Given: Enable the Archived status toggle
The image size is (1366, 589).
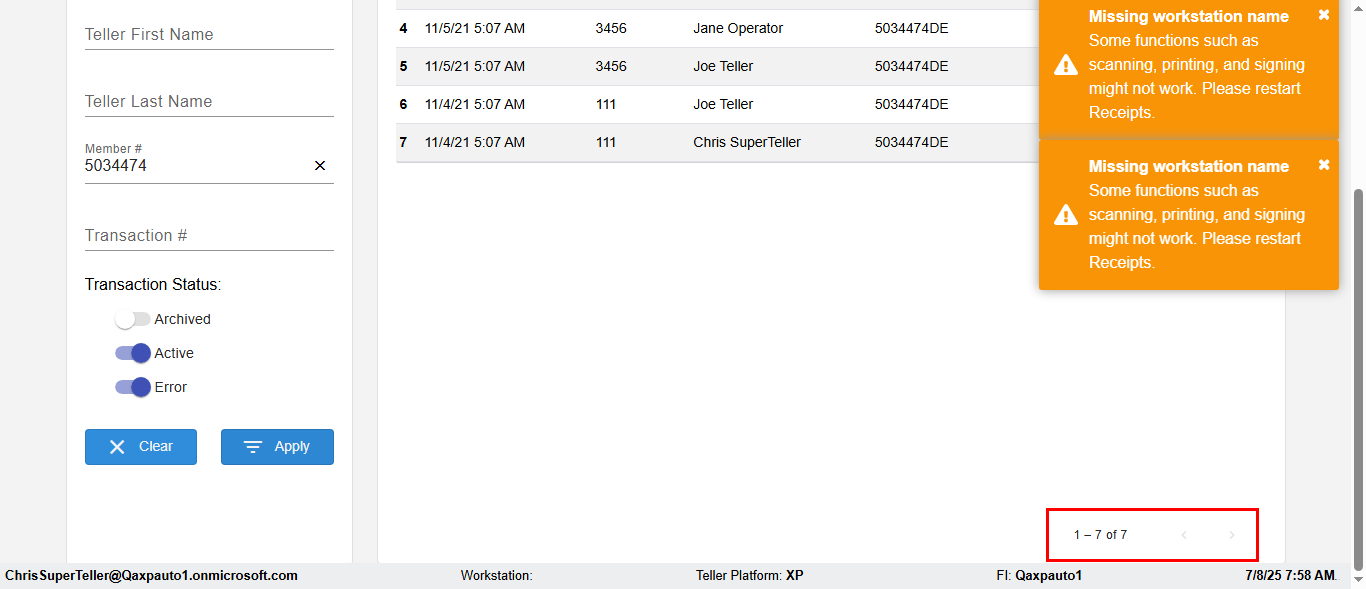Looking at the screenshot, I should pos(132,319).
